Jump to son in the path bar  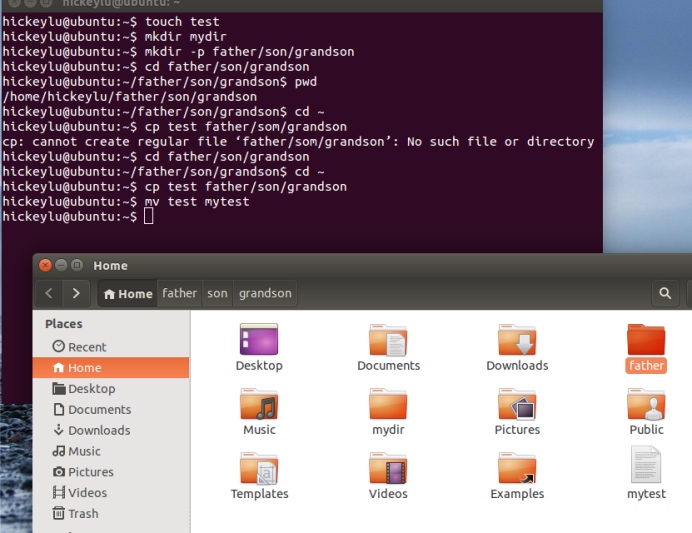(x=217, y=294)
